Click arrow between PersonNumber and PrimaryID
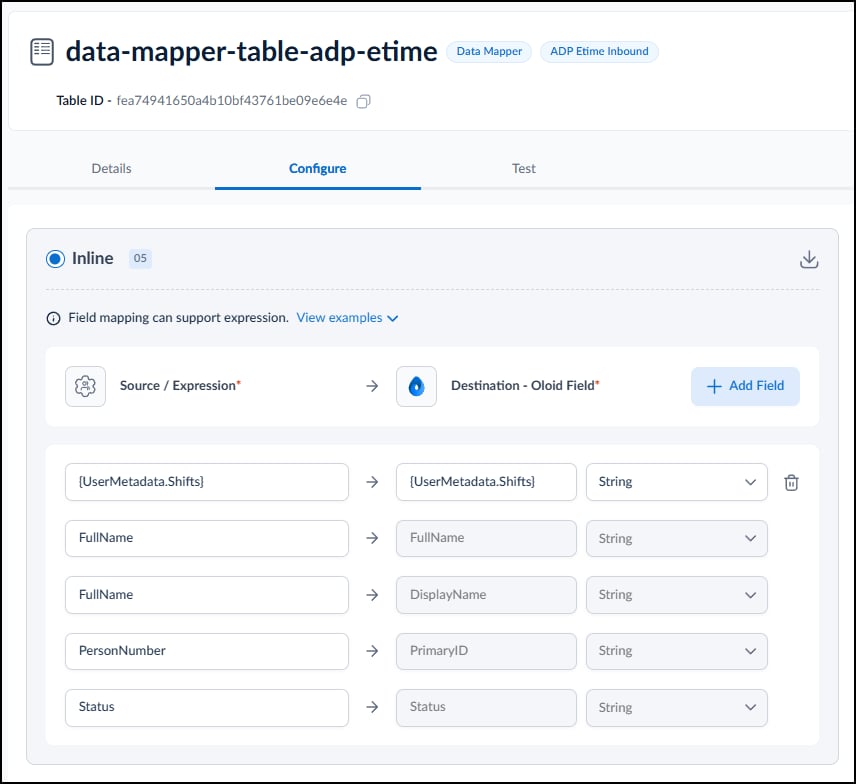Image resolution: width=856 pixels, height=784 pixels. tap(372, 651)
